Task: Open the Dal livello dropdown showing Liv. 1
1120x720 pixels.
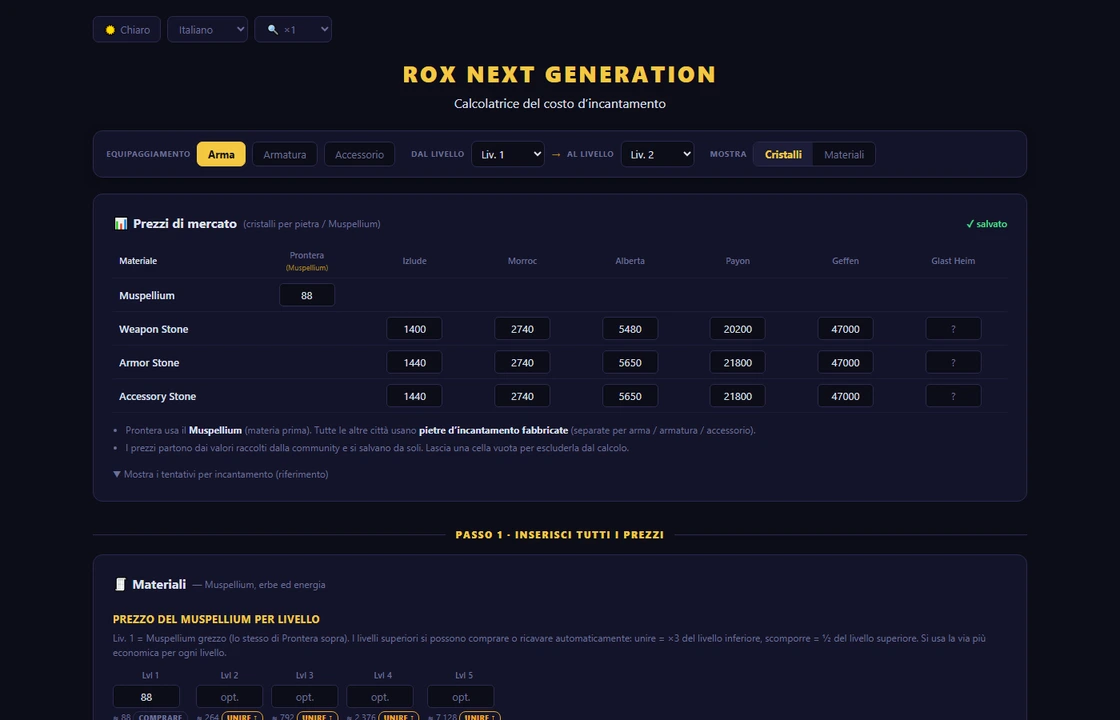Action: pyautogui.click(x=508, y=154)
